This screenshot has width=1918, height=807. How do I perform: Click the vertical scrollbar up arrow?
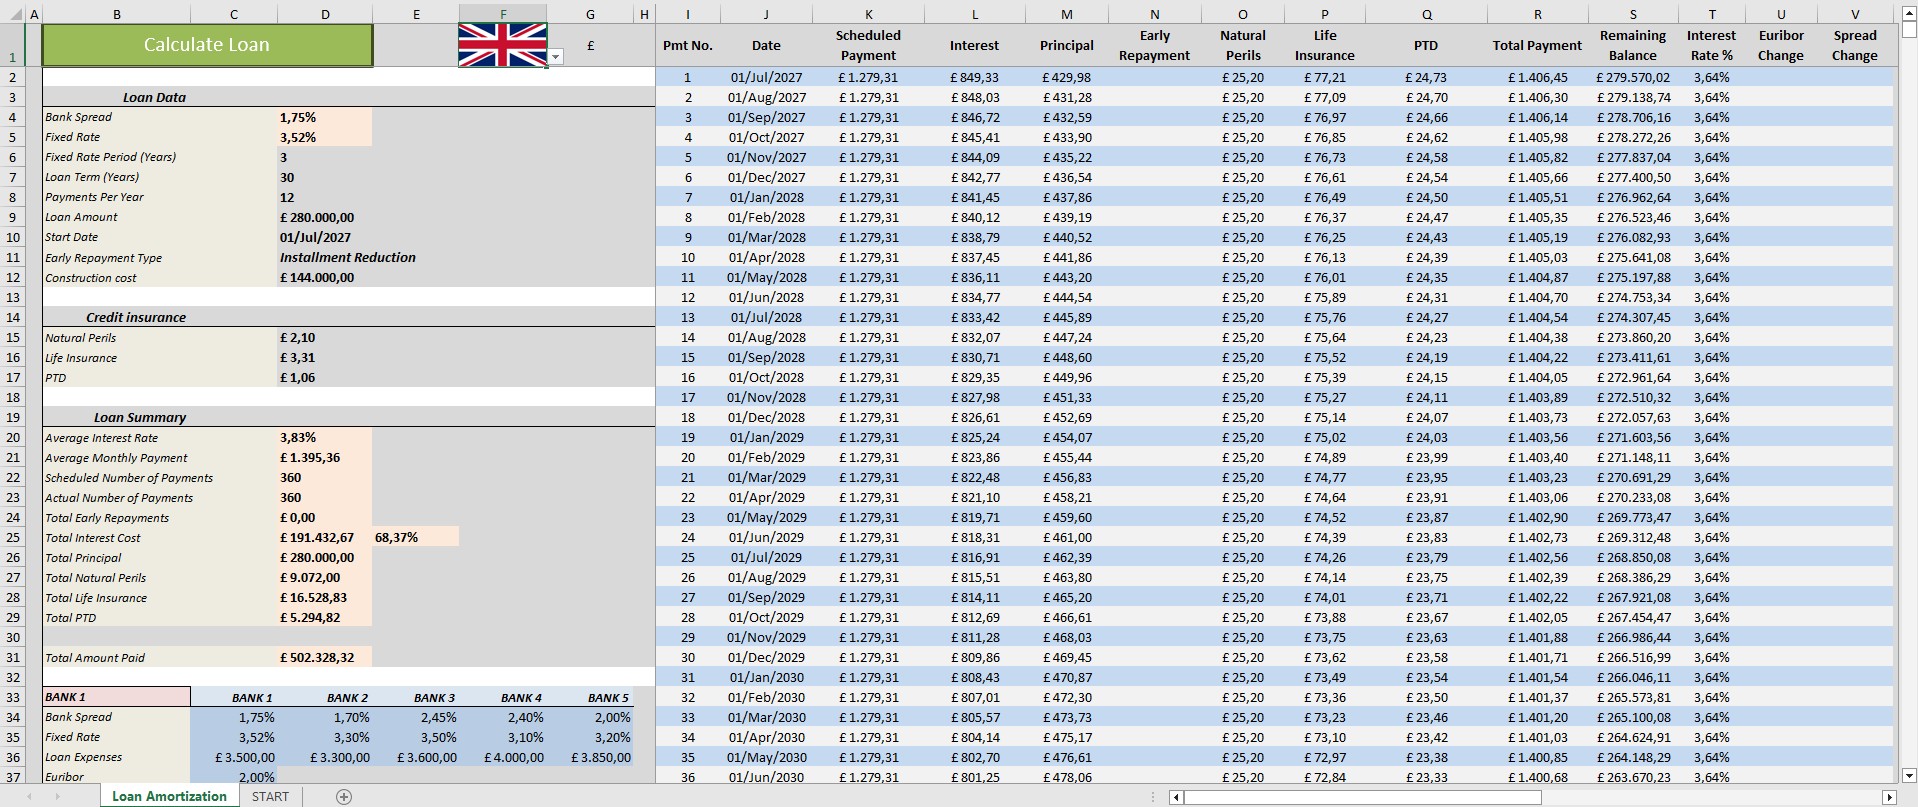(1908, 14)
